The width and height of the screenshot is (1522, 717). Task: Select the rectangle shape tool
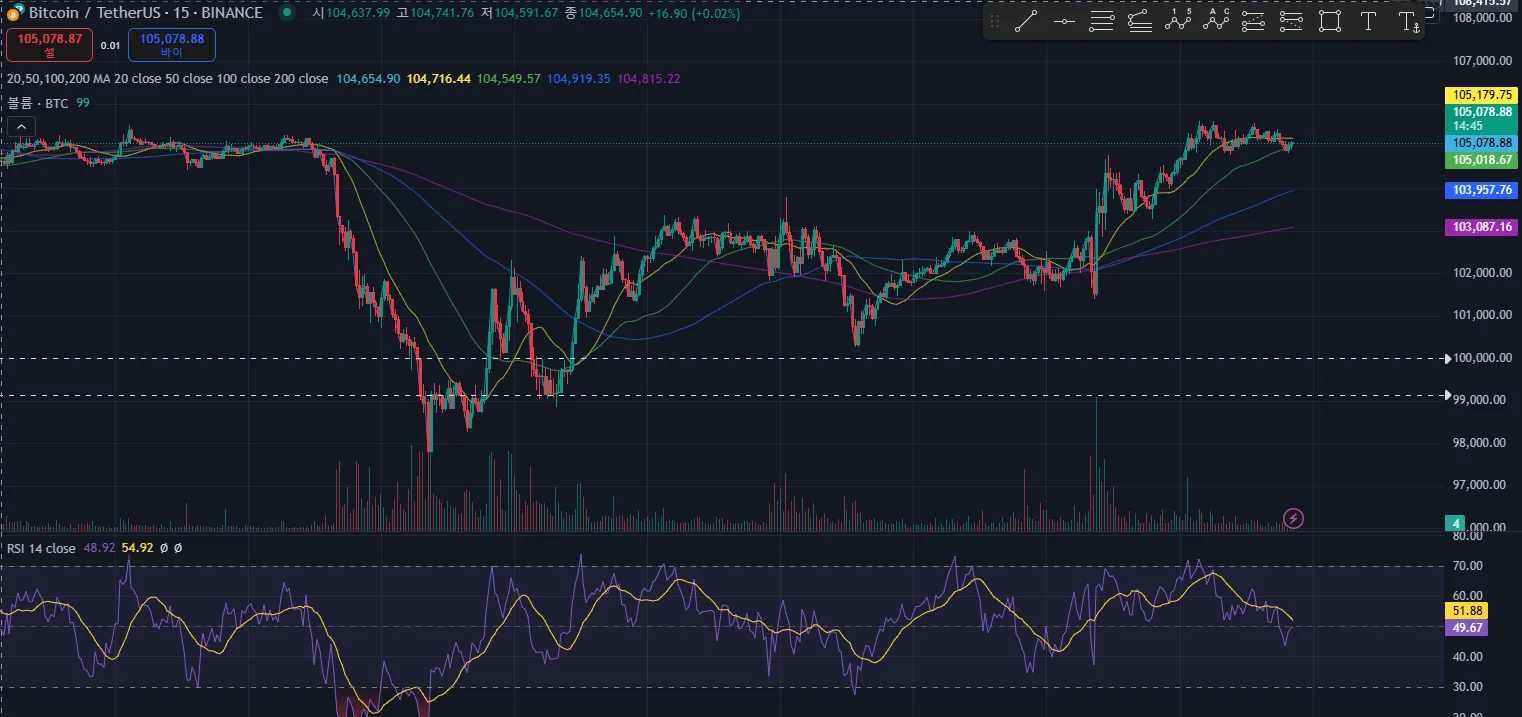(x=1329, y=22)
